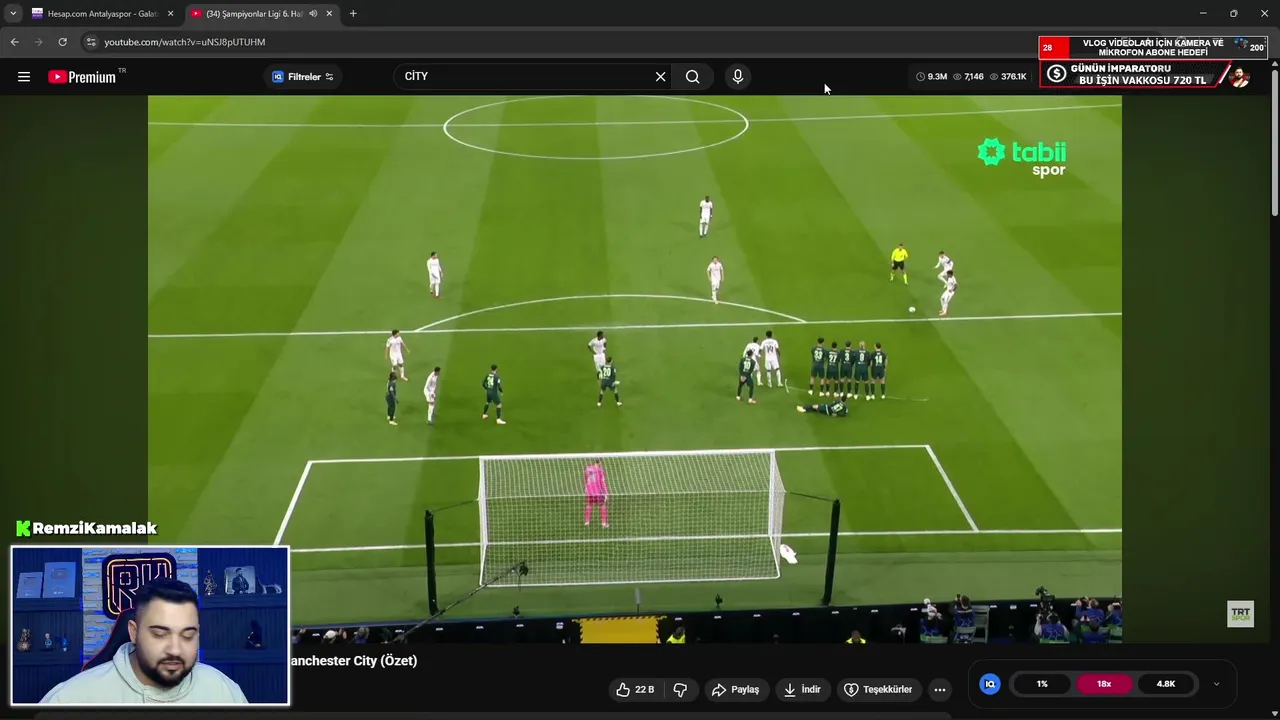Open the Filtreler filter button
The width and height of the screenshot is (1280, 720).
point(303,77)
